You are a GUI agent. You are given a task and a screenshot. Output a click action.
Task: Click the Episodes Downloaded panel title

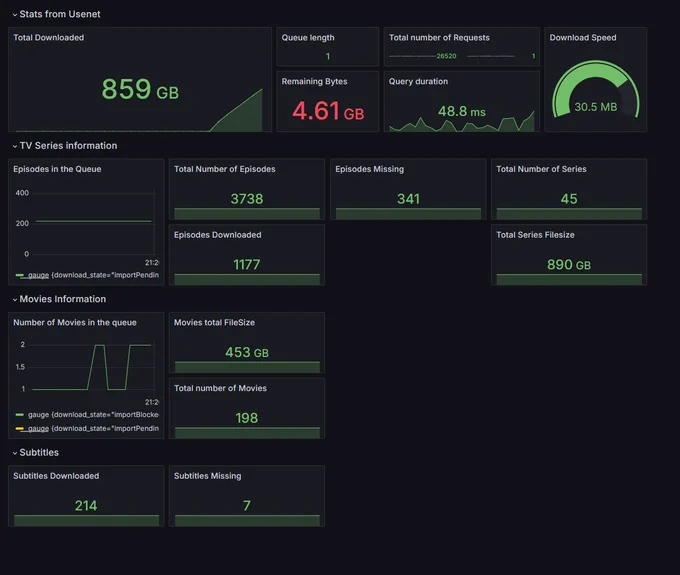click(x=217, y=235)
